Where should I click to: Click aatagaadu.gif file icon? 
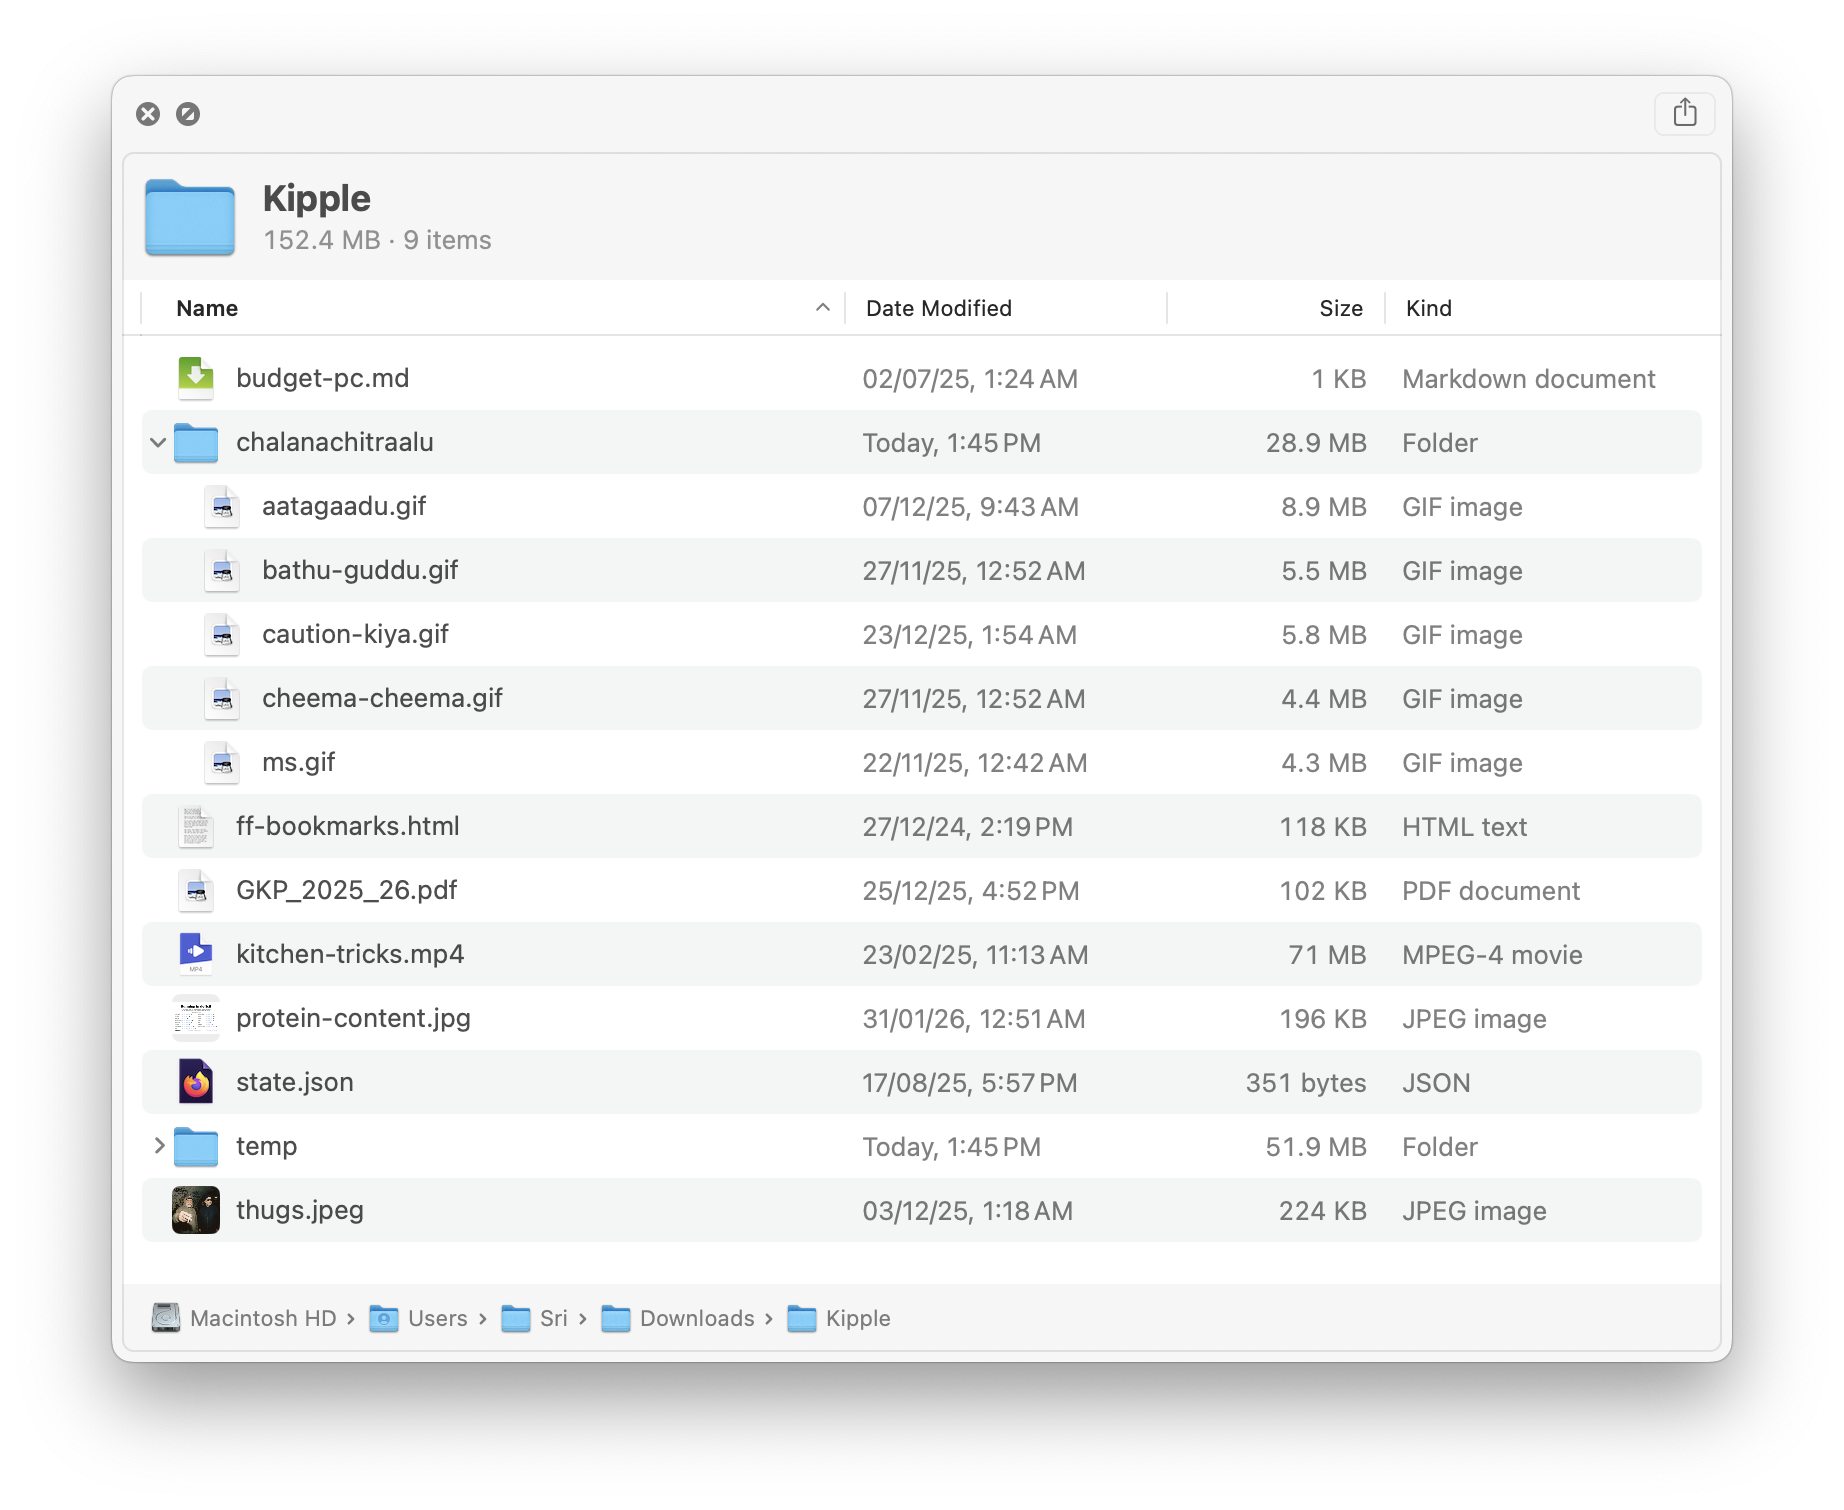coord(222,506)
